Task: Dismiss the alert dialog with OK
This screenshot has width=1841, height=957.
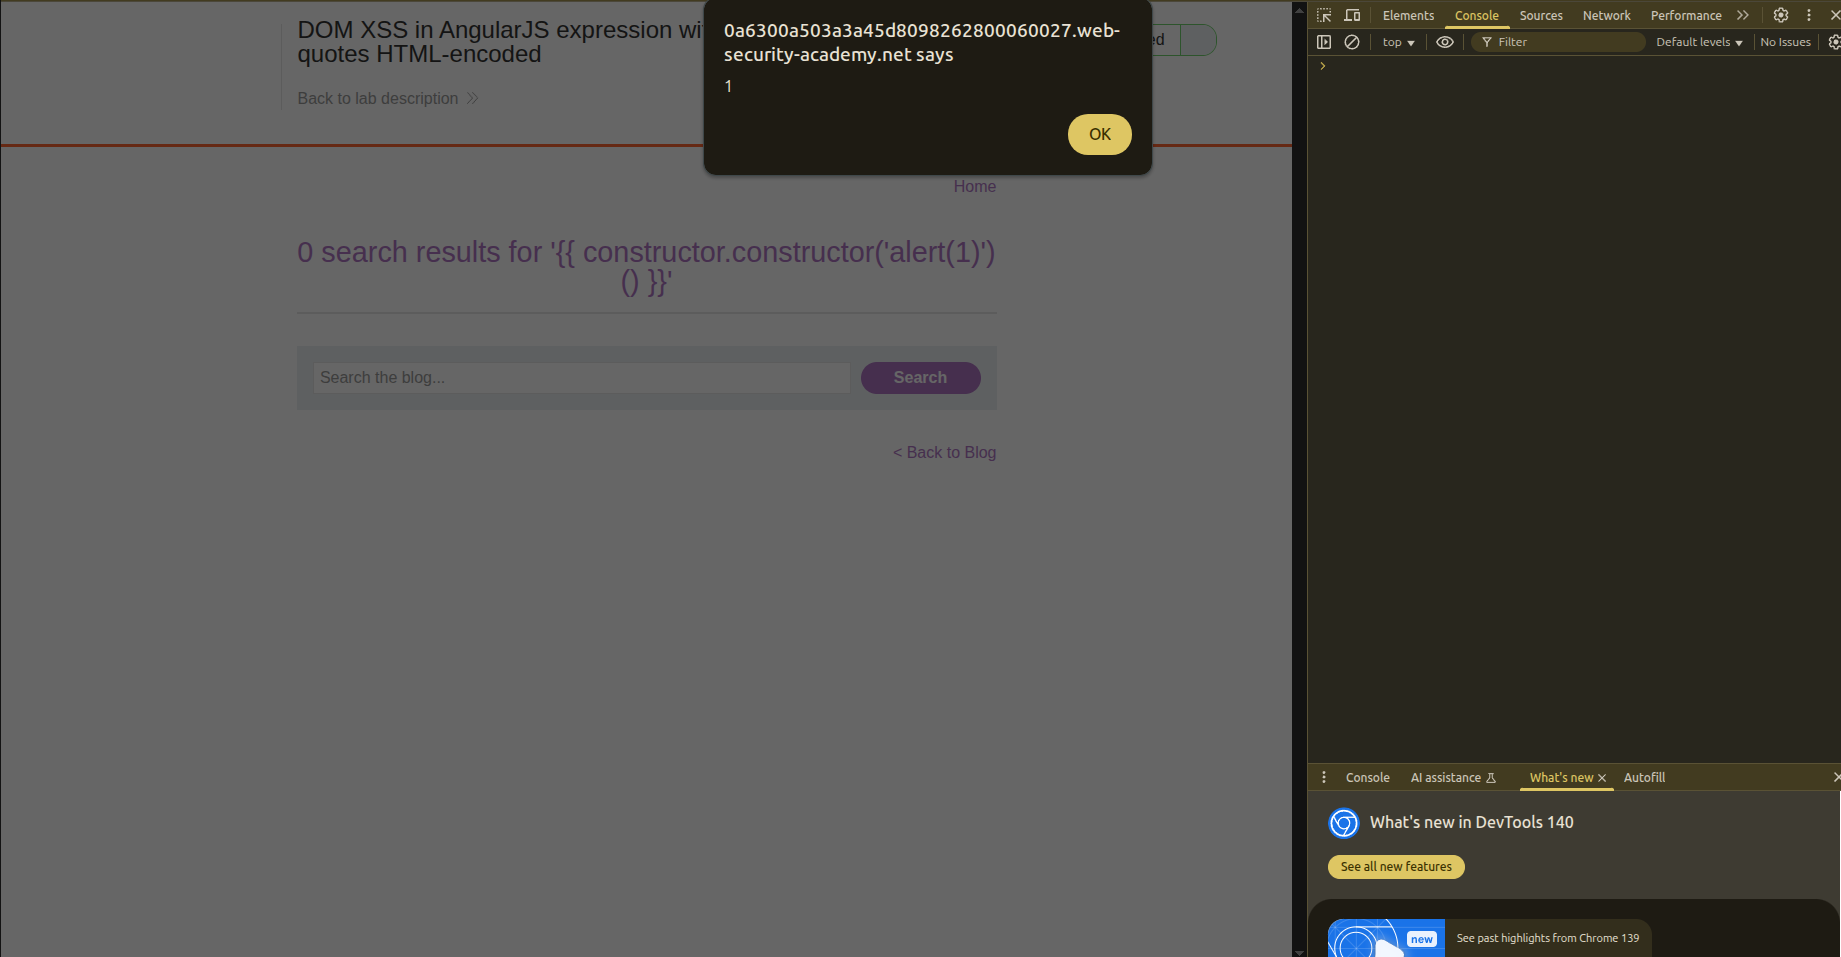Action: coord(1100,134)
